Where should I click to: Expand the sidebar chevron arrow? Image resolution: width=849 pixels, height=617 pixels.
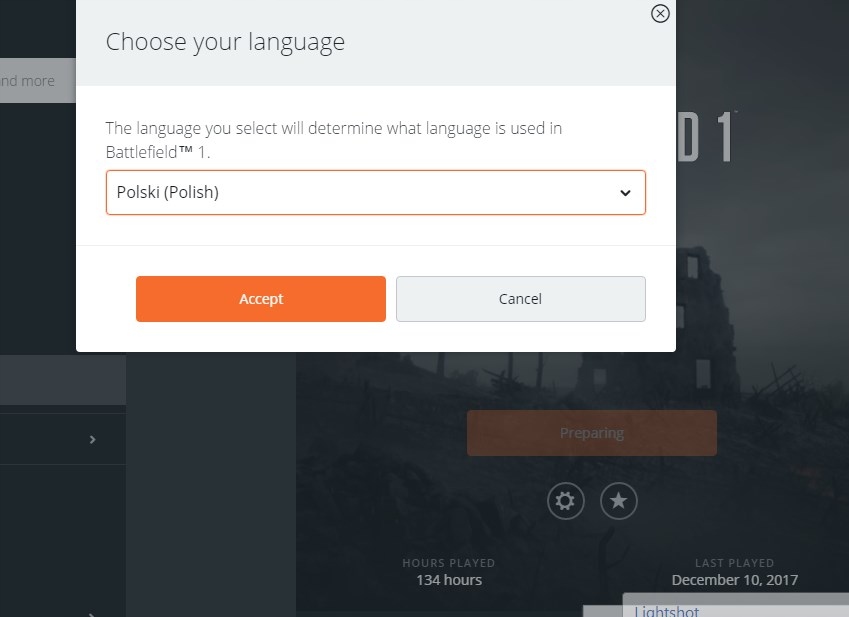pyautogui.click(x=93, y=439)
